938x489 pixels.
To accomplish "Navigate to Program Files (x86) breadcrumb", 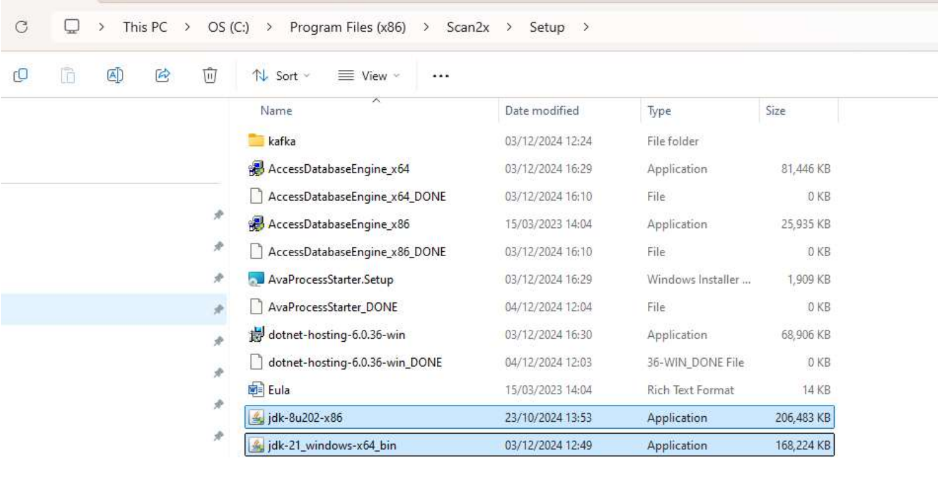I will click(351, 27).
